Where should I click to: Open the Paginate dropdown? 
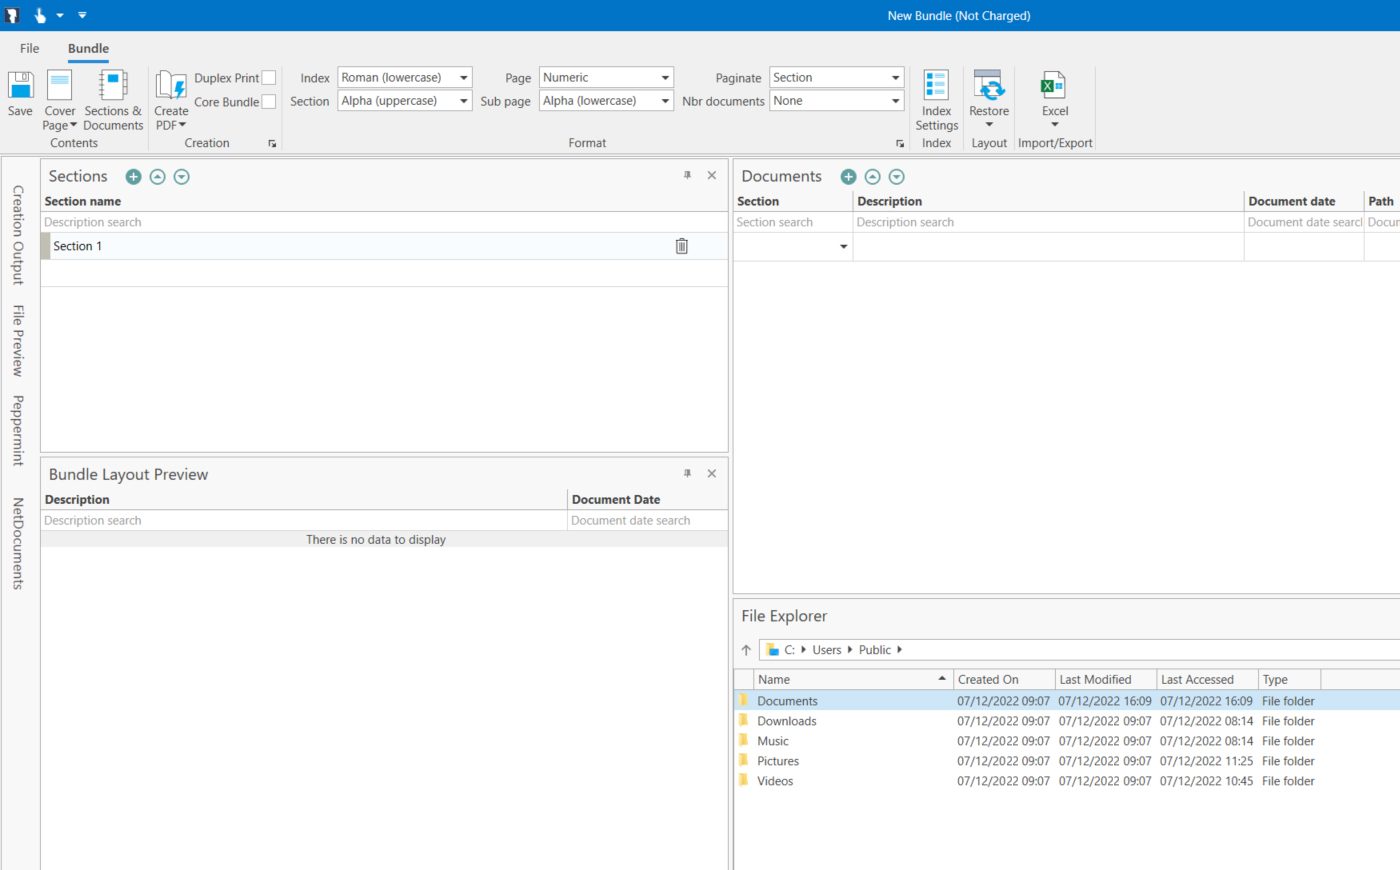click(x=895, y=78)
